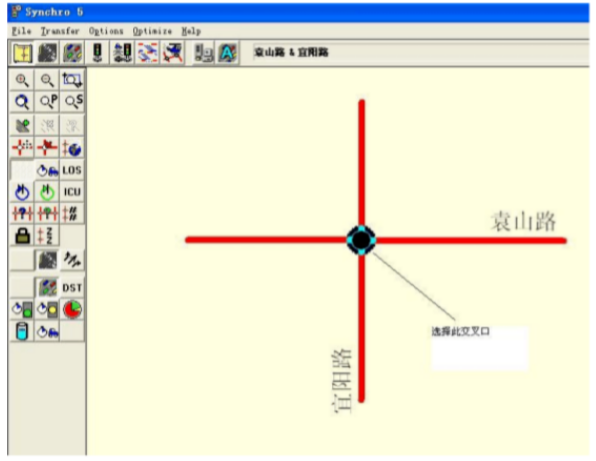Select the Zoom Window rectangle tool
The image size is (596, 461).
click(72, 80)
